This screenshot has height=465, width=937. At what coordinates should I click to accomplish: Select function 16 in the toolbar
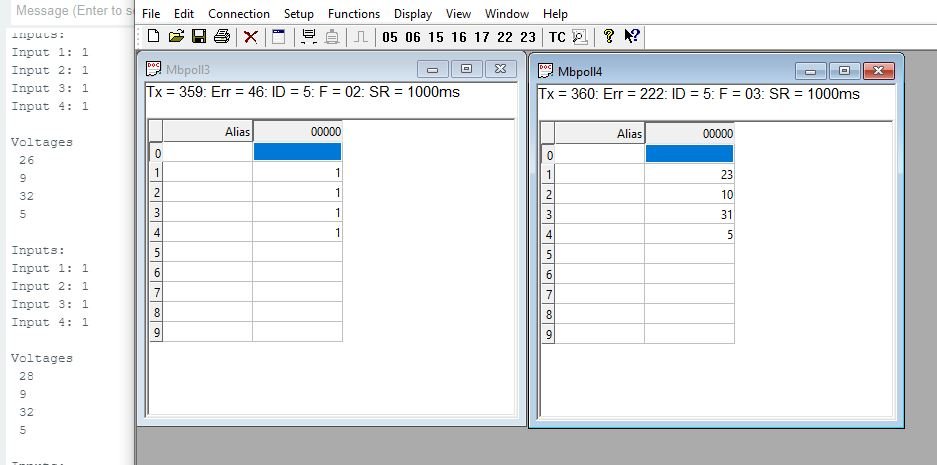(458, 37)
